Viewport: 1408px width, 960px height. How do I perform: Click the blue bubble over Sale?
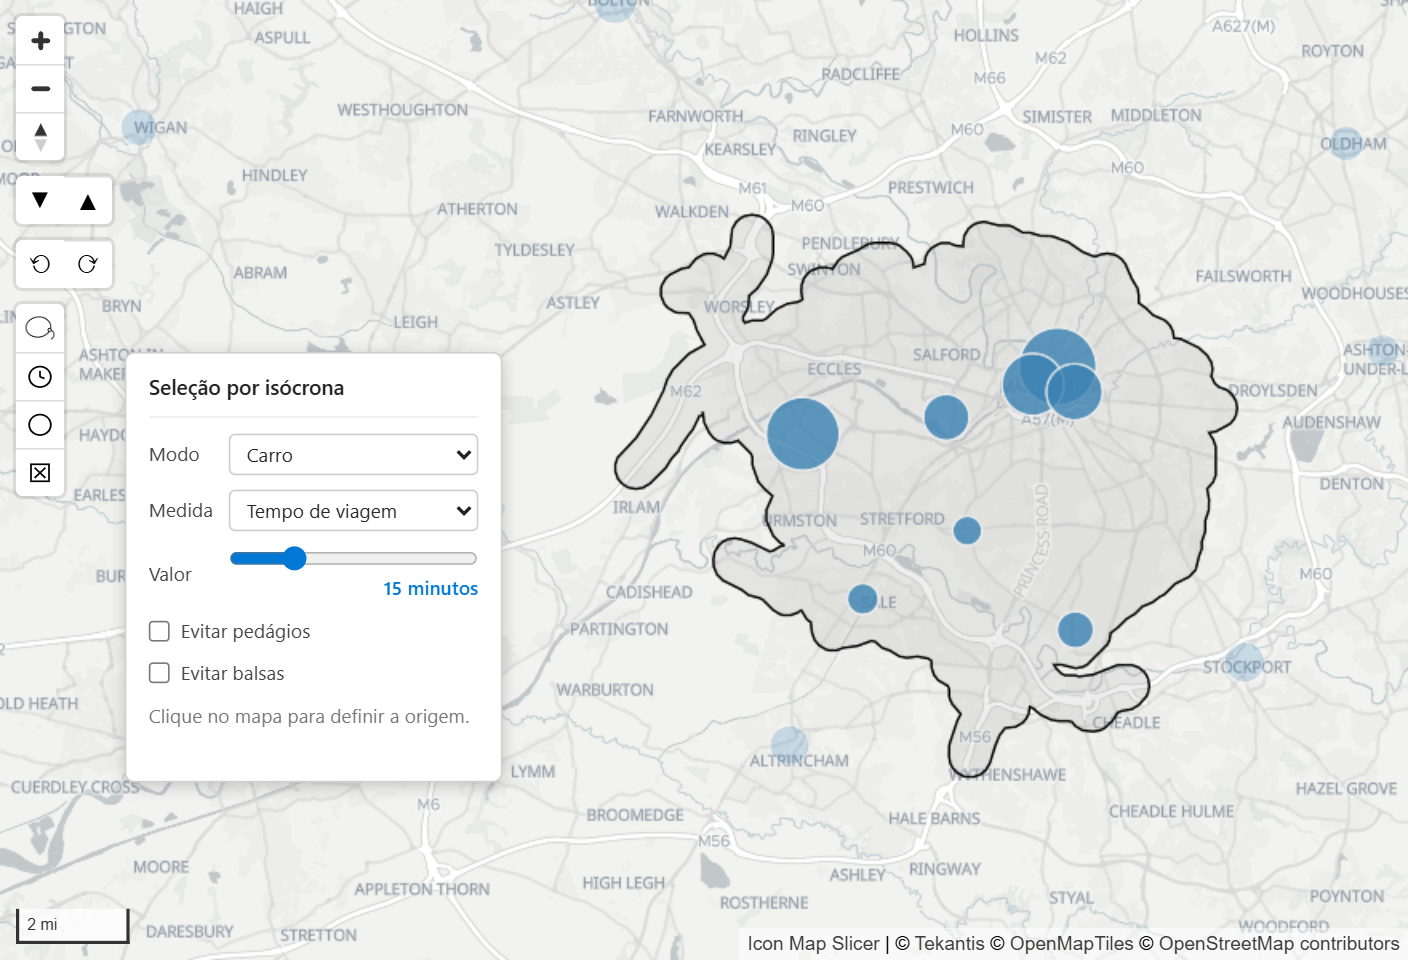[x=862, y=599]
